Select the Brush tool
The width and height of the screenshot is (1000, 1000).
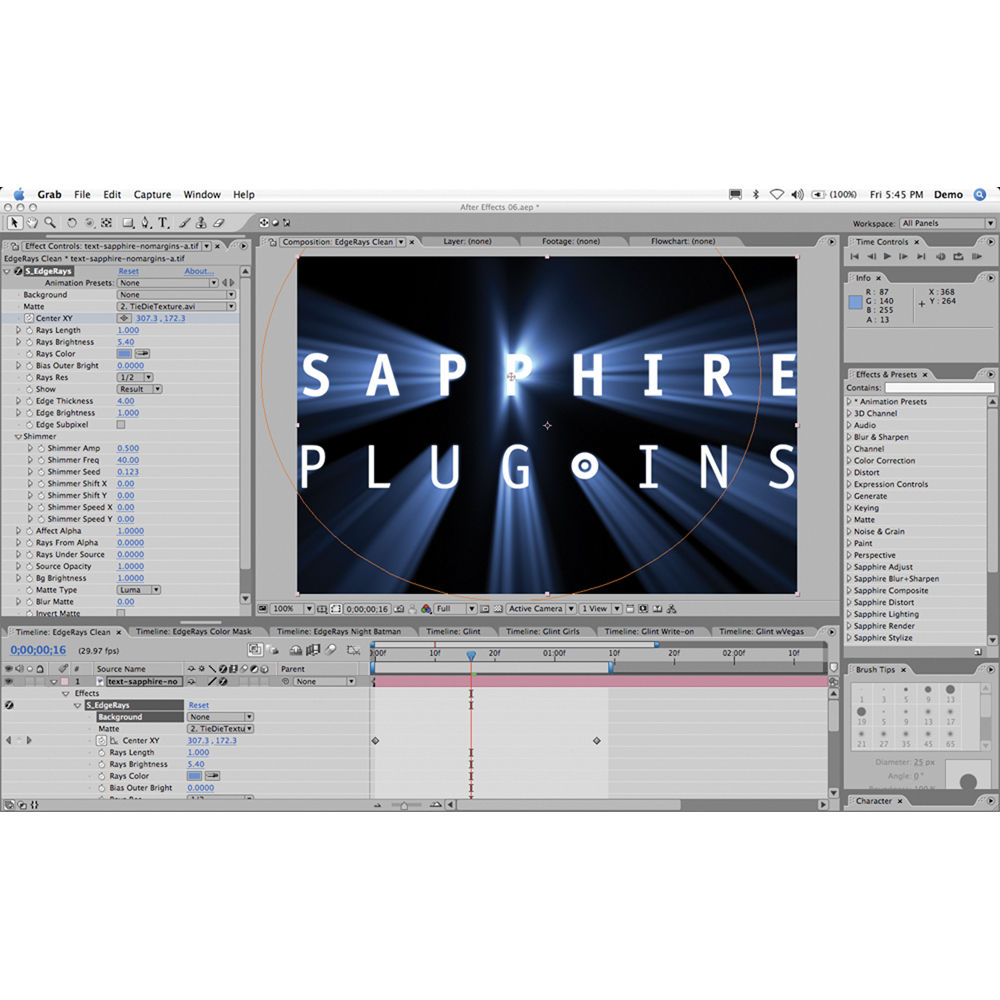click(x=184, y=223)
